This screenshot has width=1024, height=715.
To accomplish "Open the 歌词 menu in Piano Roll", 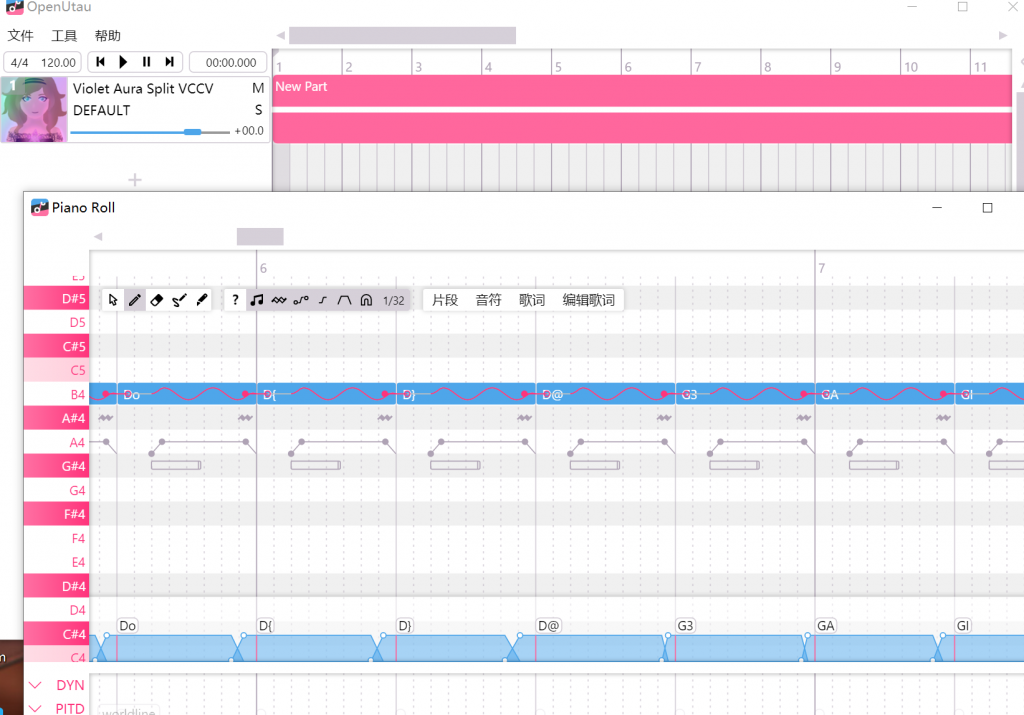I will 532,300.
